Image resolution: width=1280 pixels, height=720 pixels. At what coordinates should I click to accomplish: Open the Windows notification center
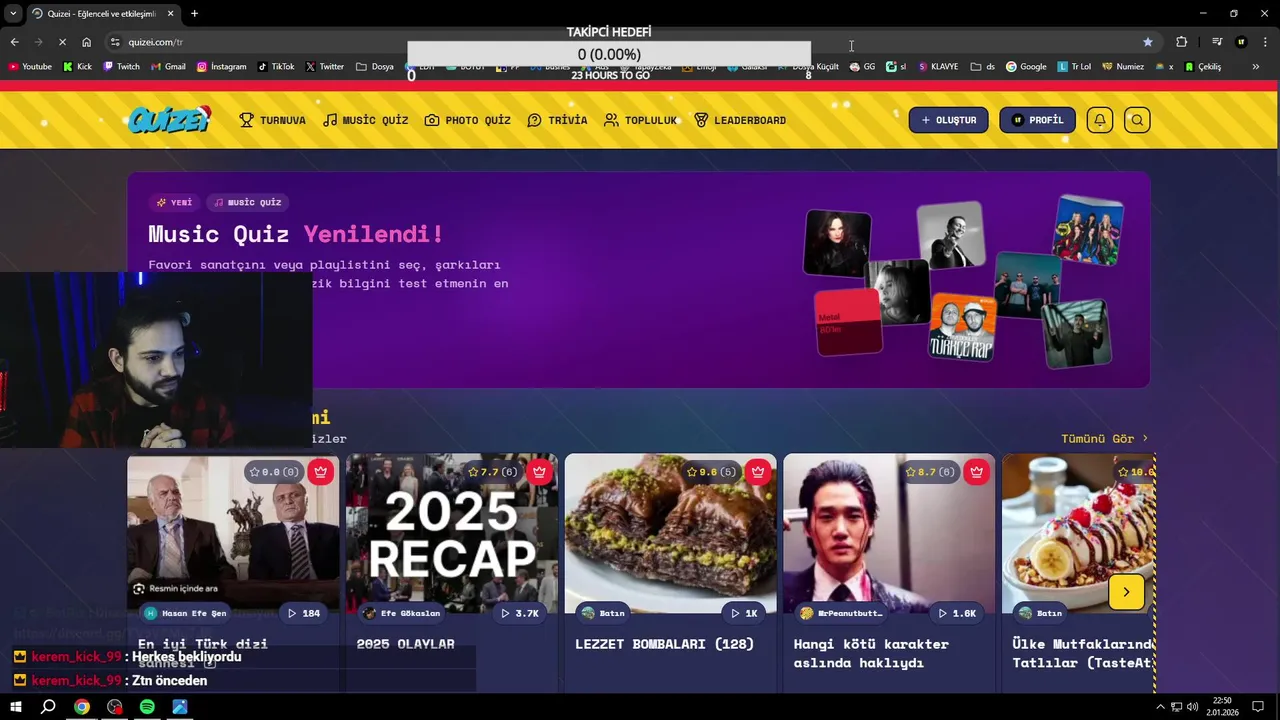point(1258,707)
